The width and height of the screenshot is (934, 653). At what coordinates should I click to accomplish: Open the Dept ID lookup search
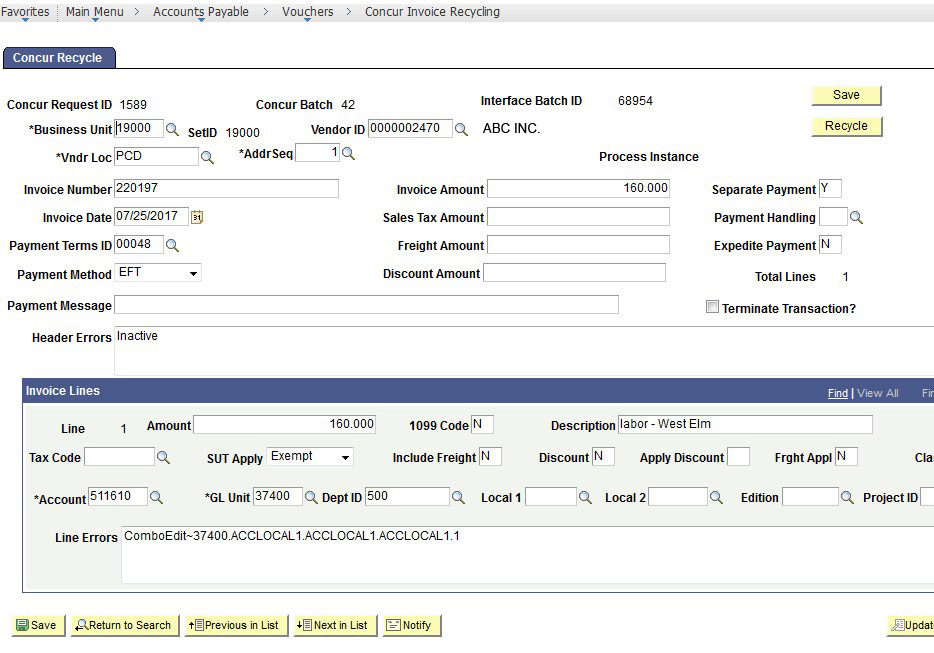click(x=456, y=495)
